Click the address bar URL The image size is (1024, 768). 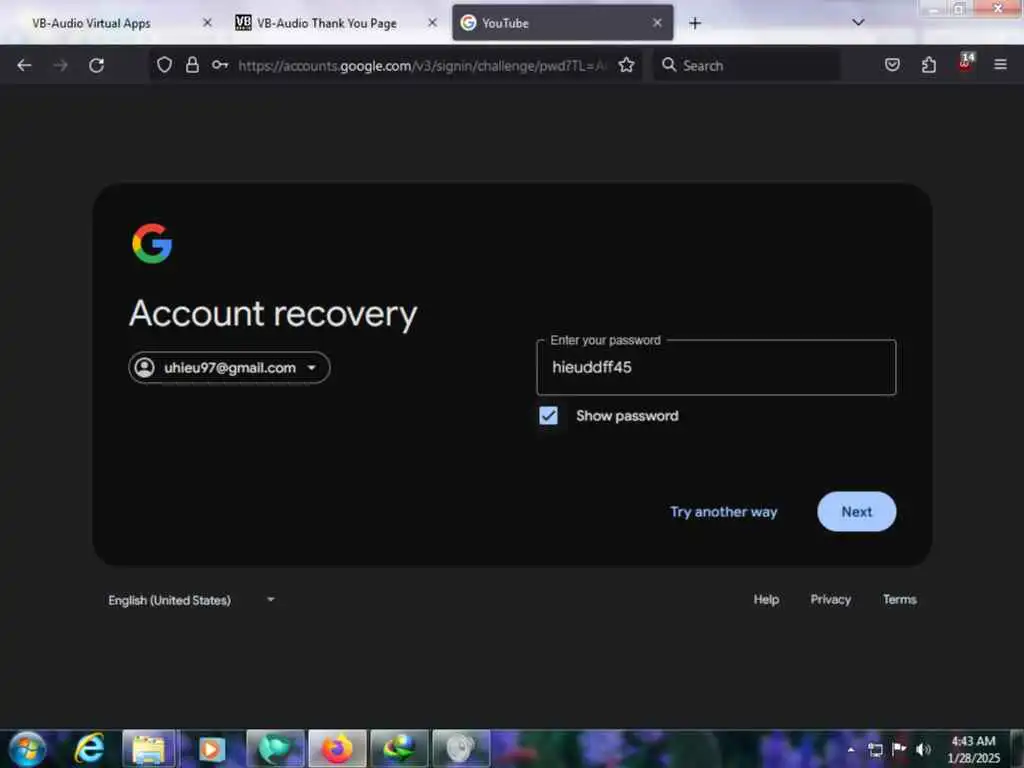coord(423,65)
